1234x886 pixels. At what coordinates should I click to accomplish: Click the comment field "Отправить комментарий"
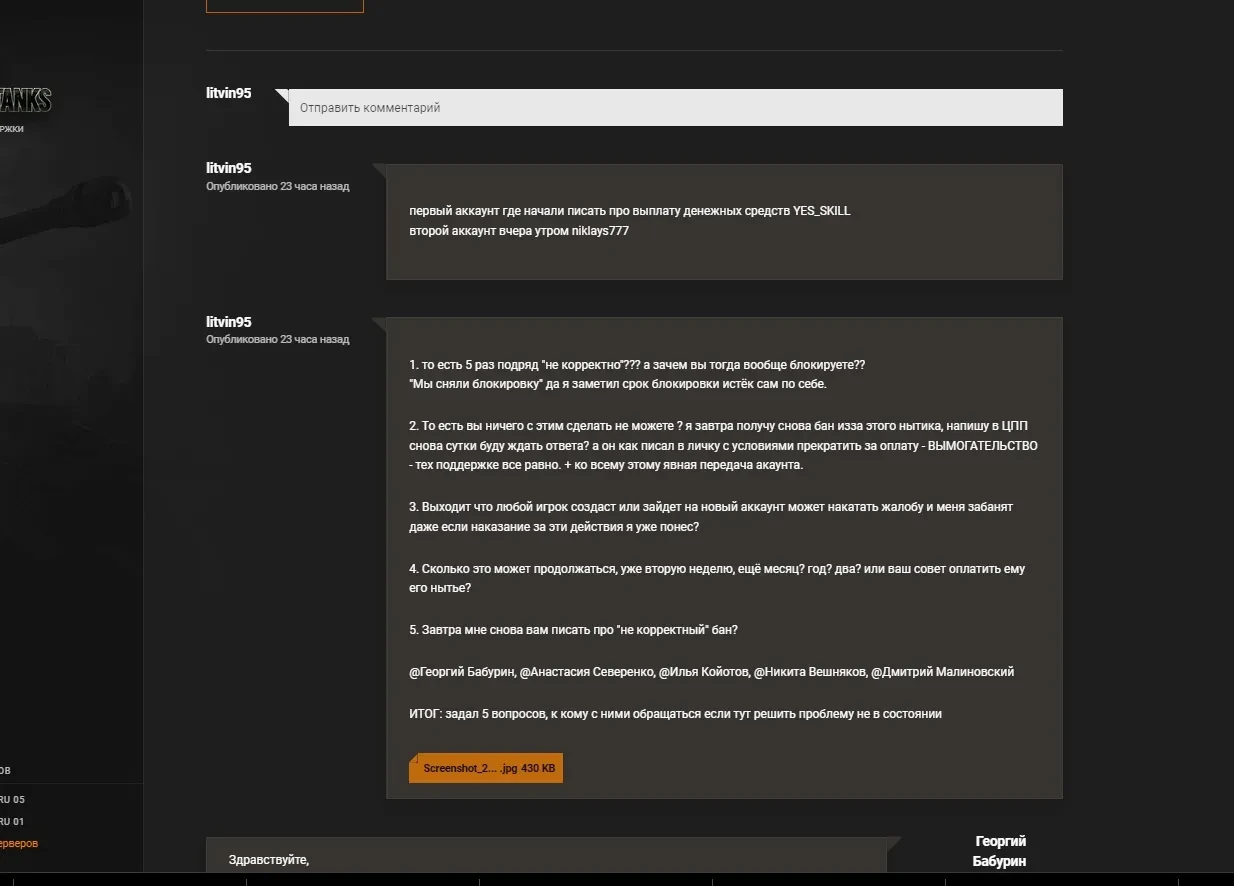point(675,108)
